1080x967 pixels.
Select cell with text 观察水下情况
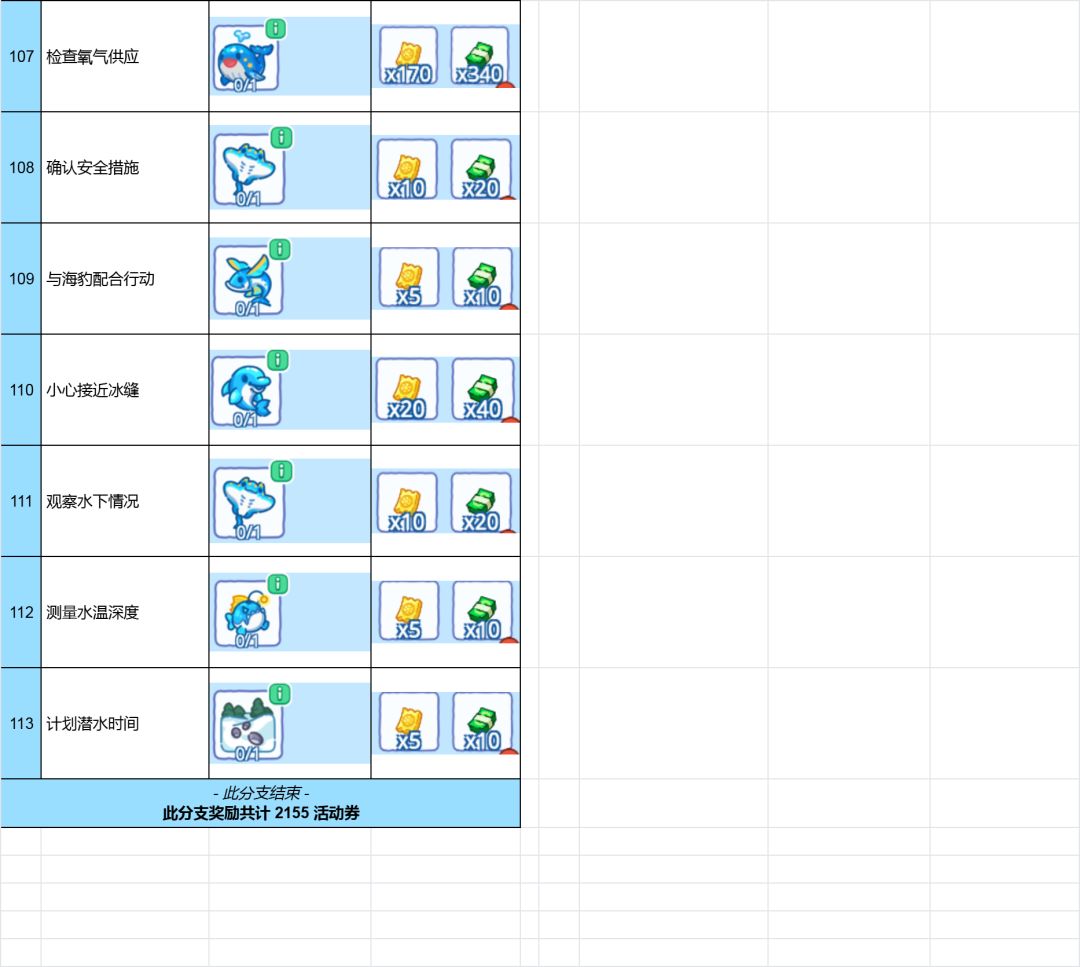125,501
